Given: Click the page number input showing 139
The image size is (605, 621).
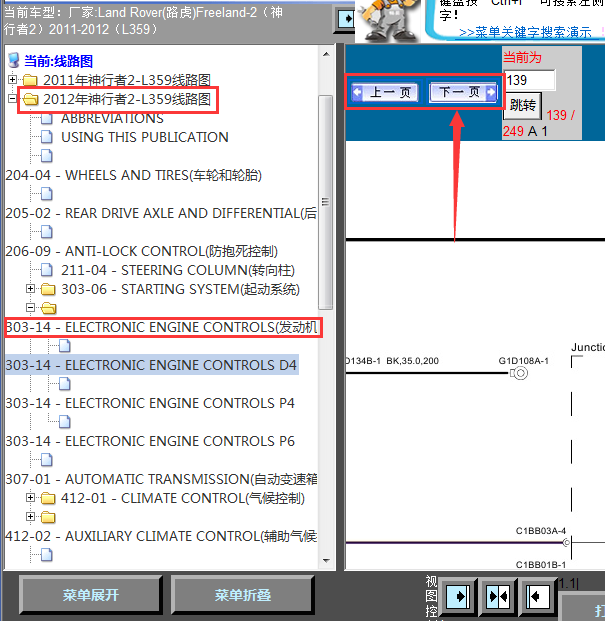Looking at the screenshot, I should click(530, 80).
